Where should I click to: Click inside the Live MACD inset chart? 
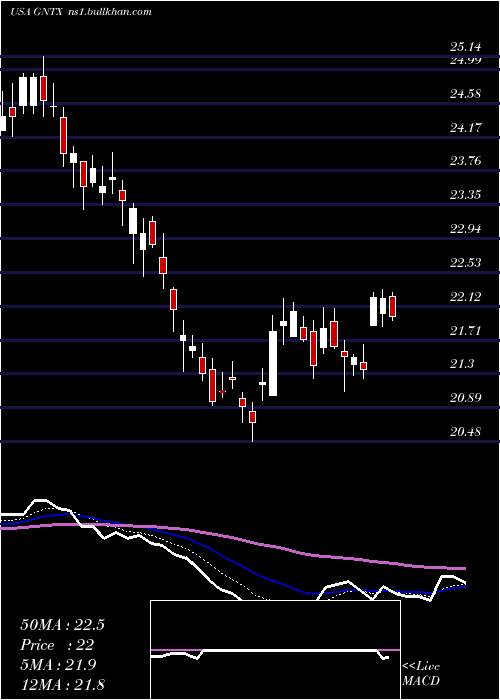click(275, 650)
